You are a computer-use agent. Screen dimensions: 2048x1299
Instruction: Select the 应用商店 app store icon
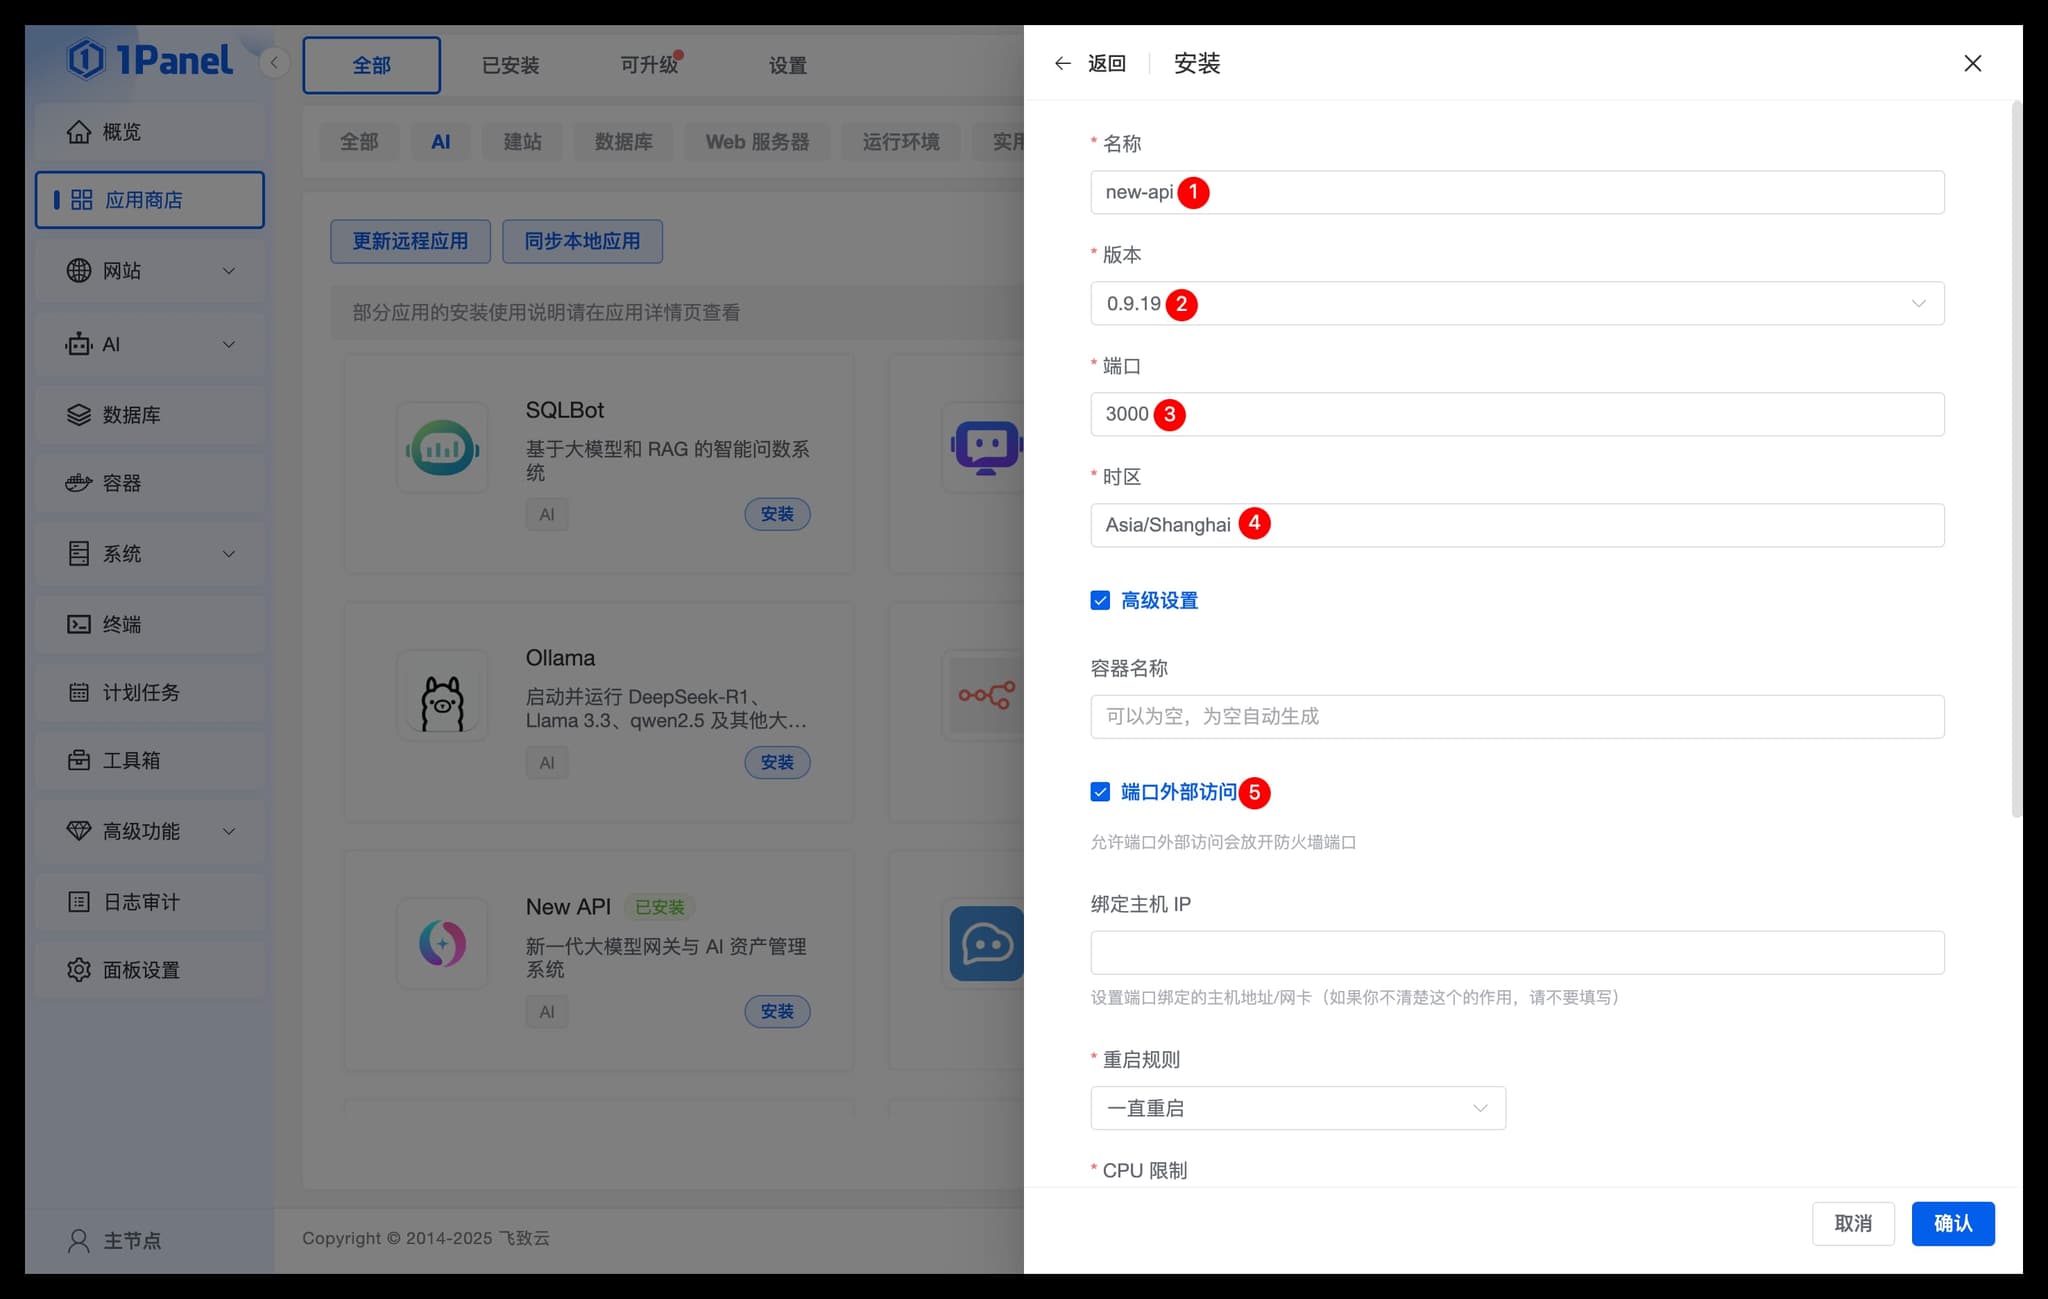click(82, 199)
